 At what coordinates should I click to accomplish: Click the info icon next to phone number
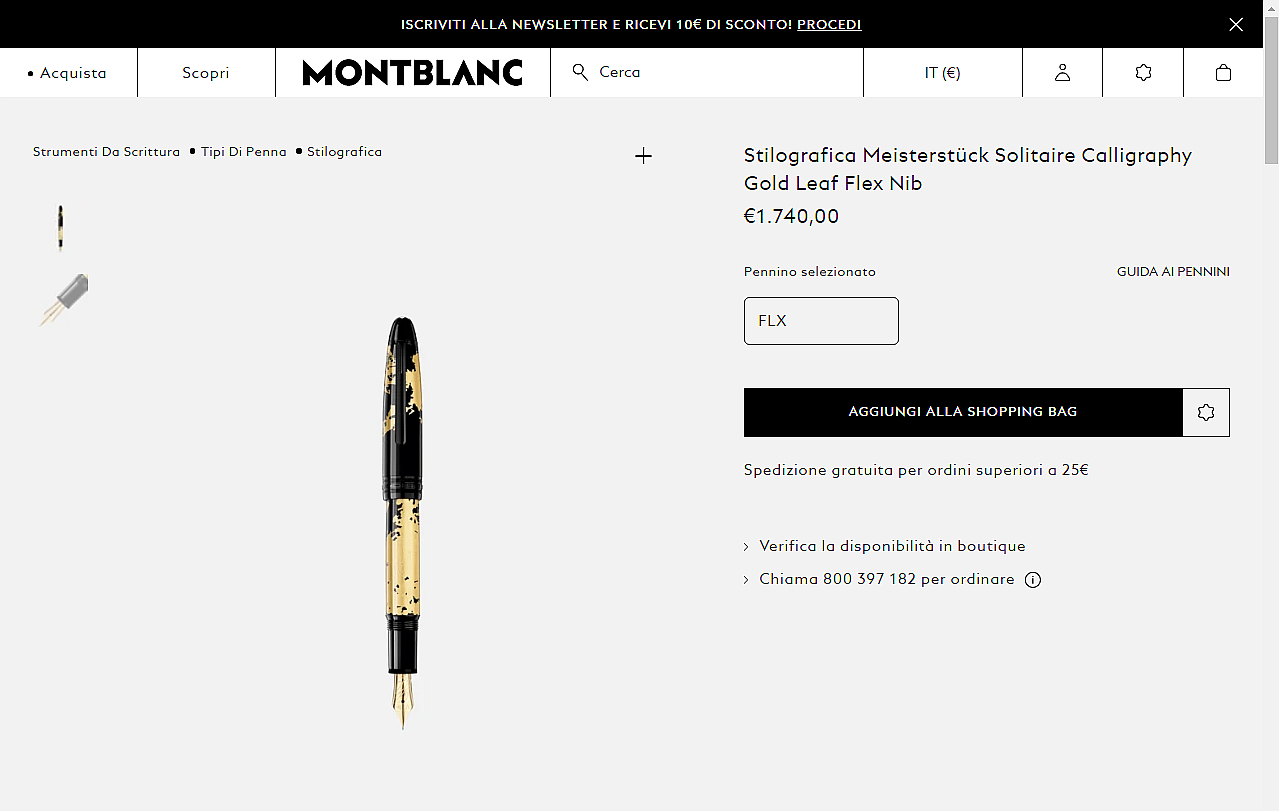point(1033,580)
